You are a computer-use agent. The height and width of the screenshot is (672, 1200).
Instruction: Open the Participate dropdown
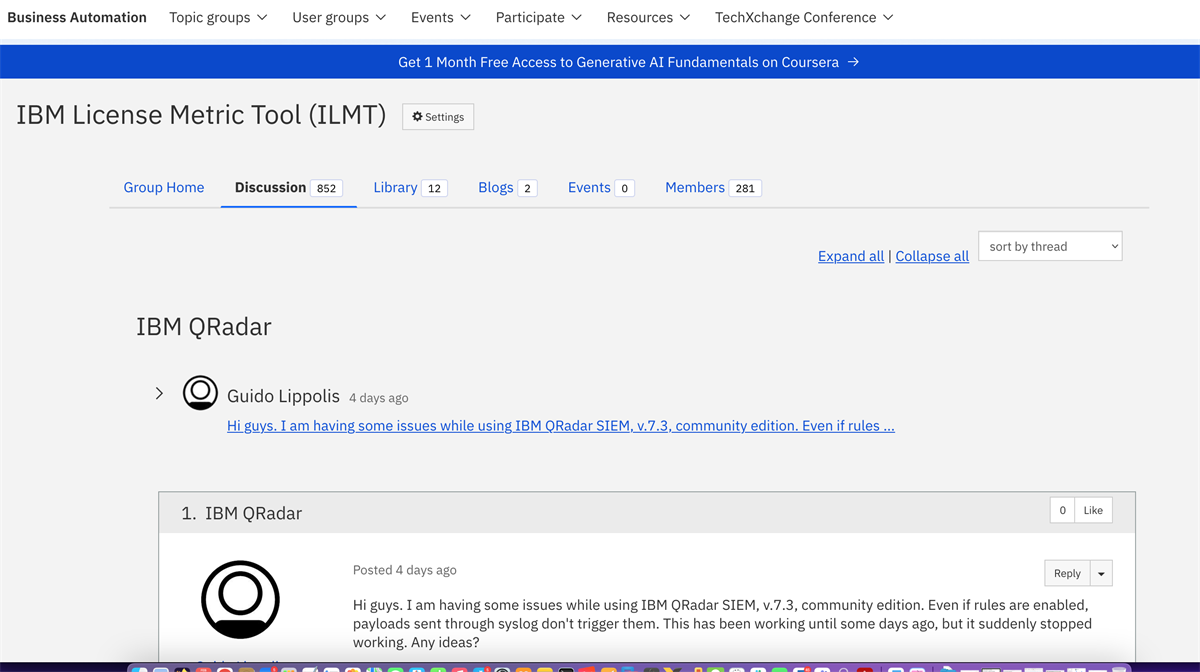coord(538,17)
